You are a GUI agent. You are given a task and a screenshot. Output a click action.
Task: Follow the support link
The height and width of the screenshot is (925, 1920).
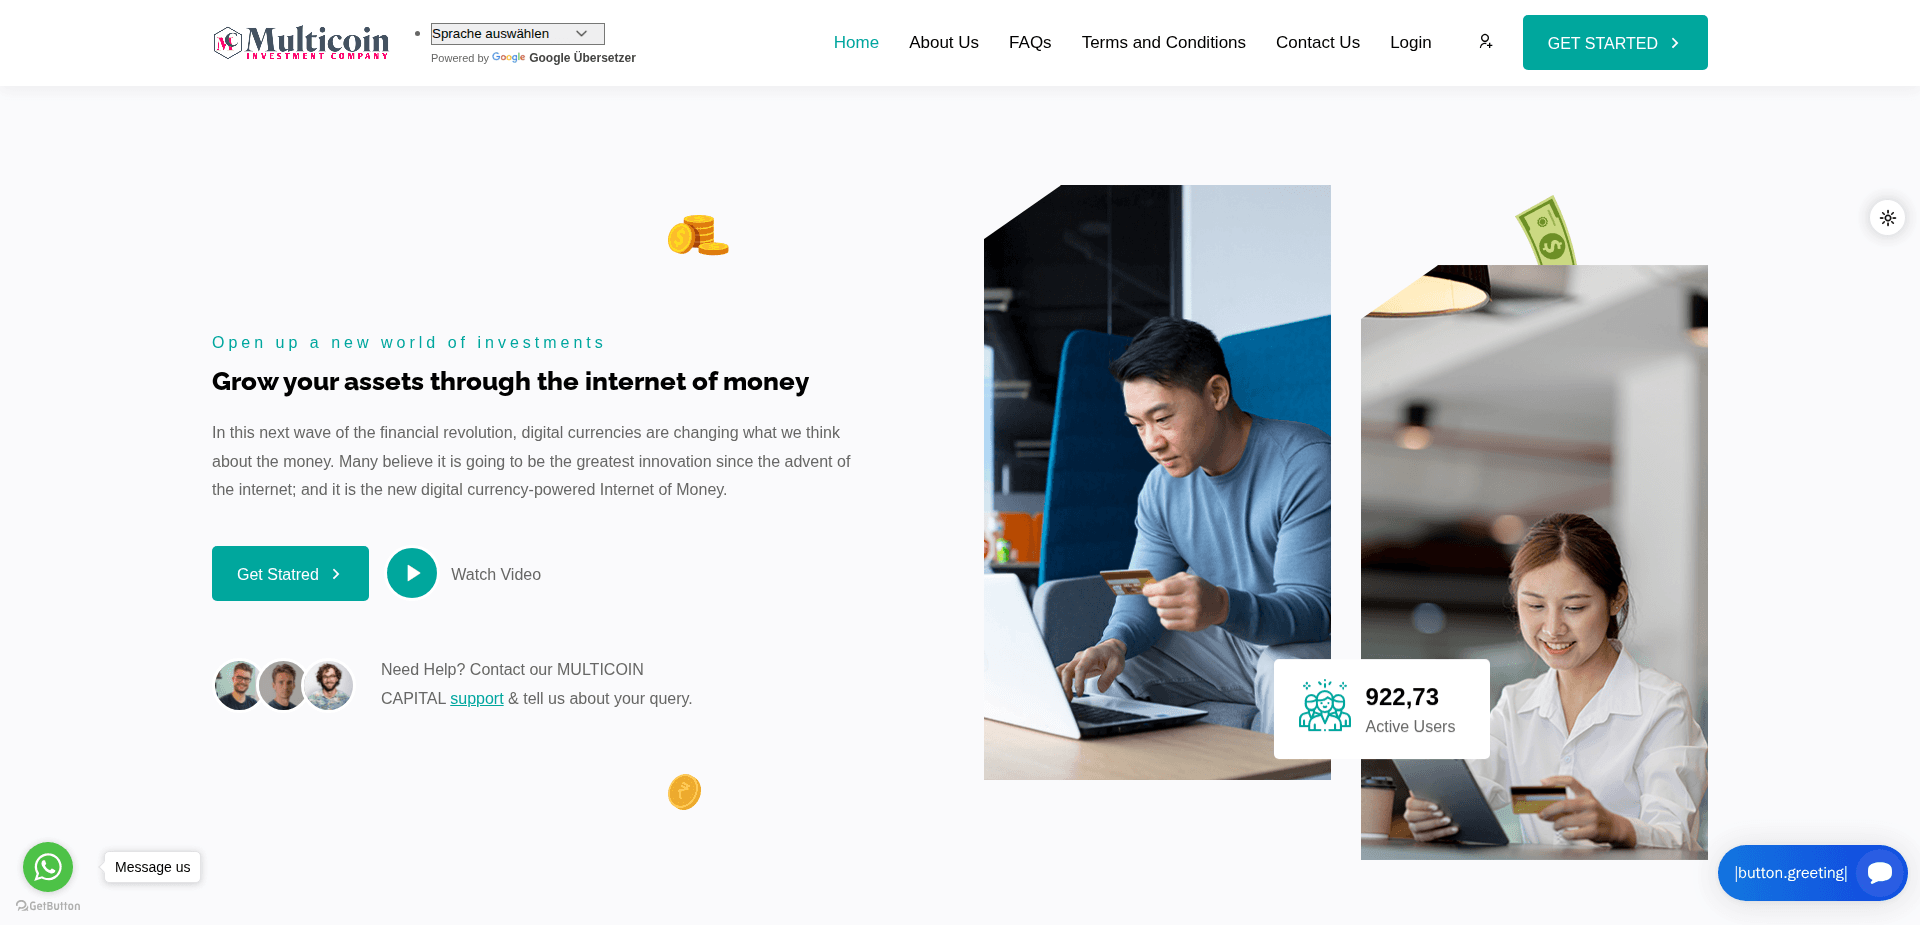click(x=477, y=698)
